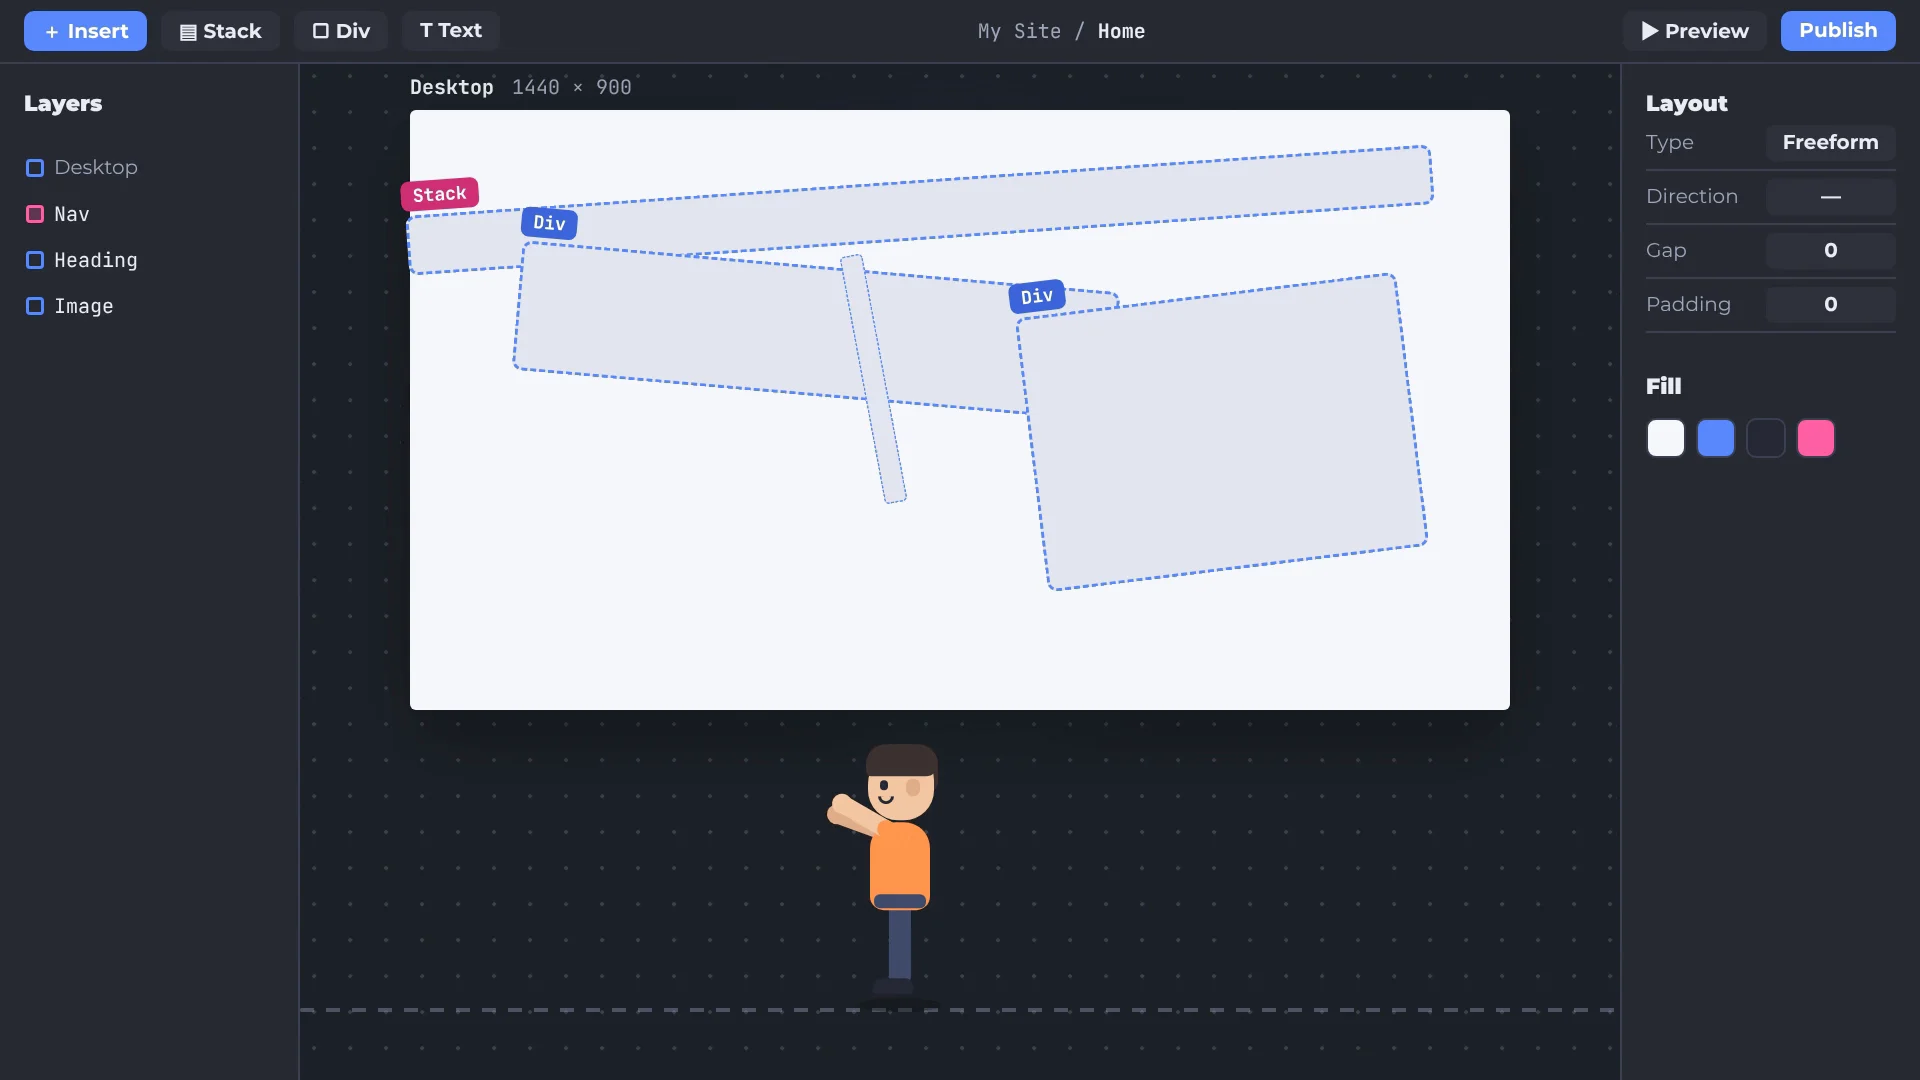Open the Preview mode
The width and height of the screenshot is (1920, 1080).
(x=1694, y=31)
